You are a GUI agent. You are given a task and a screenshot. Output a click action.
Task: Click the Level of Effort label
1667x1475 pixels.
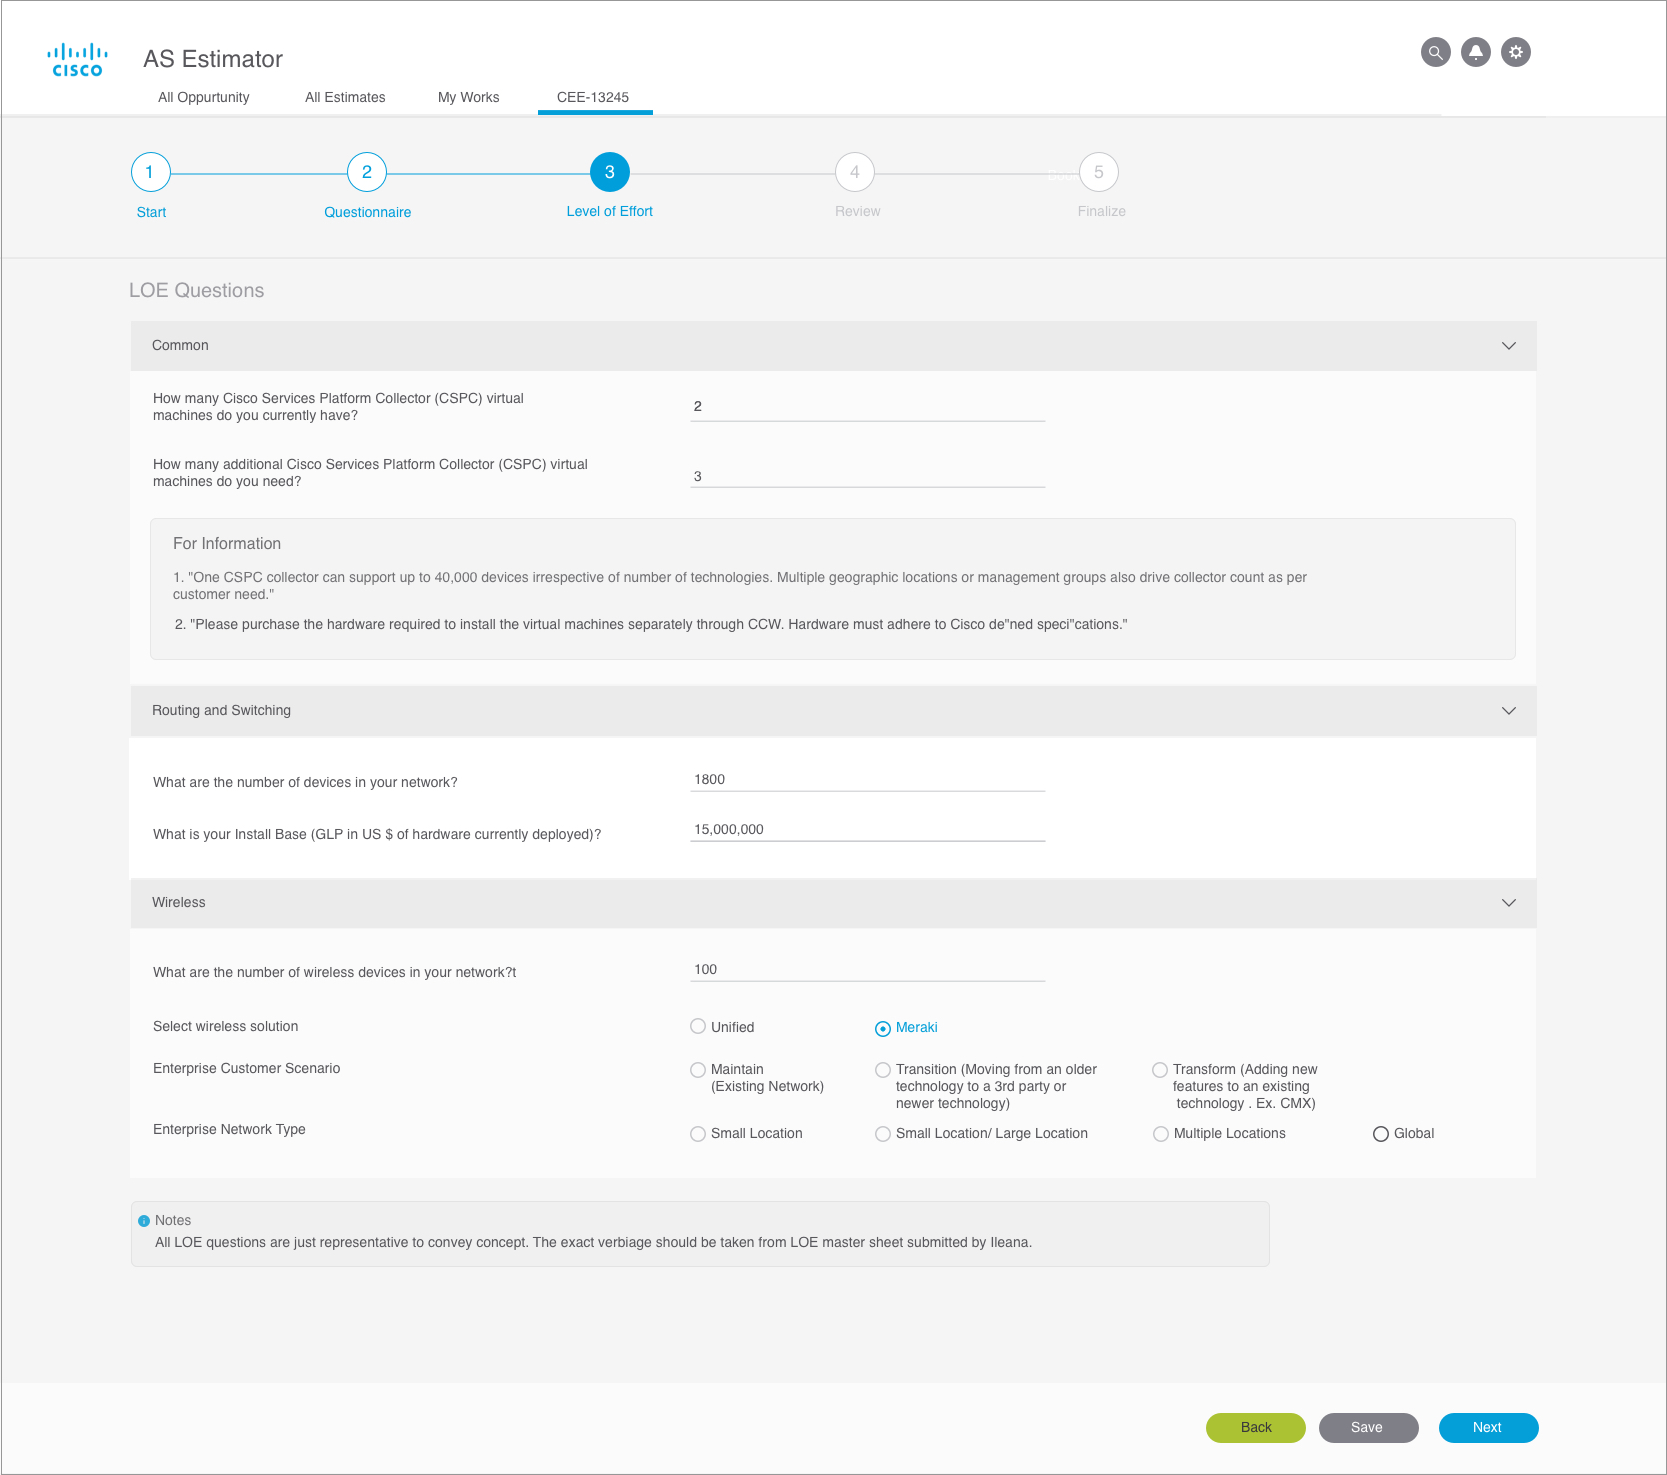click(610, 211)
